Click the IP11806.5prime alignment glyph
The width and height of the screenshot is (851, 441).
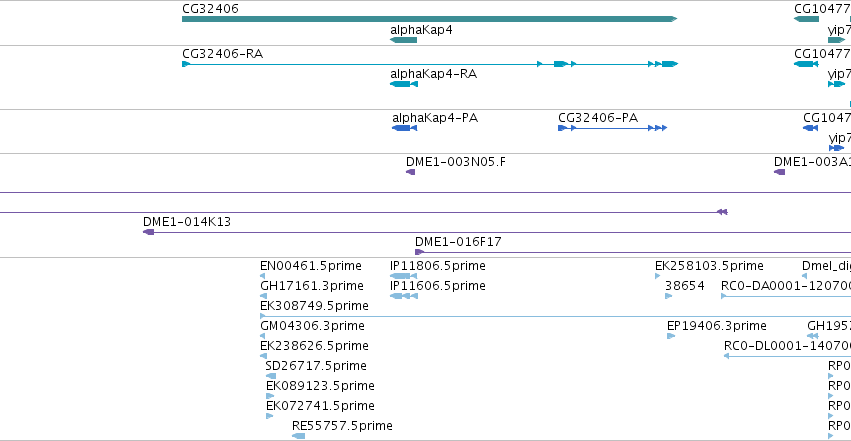click(x=403, y=276)
